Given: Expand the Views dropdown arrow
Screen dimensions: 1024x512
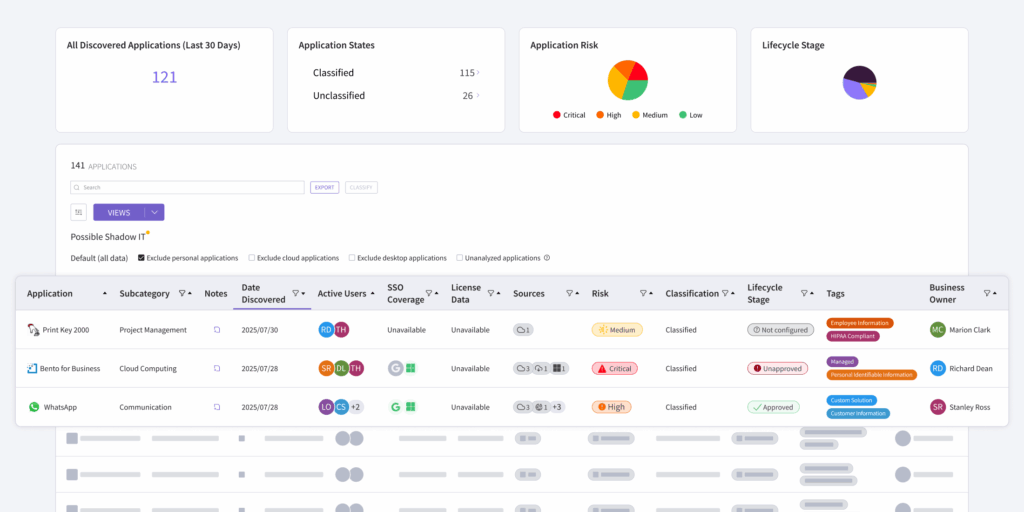Looking at the screenshot, I should click(x=155, y=212).
